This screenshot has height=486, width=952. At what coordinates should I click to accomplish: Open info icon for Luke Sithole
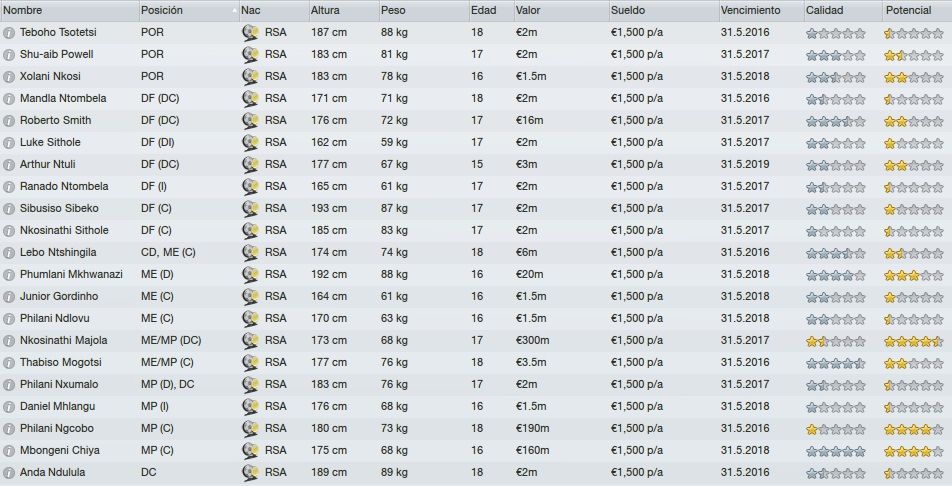pos(8,143)
